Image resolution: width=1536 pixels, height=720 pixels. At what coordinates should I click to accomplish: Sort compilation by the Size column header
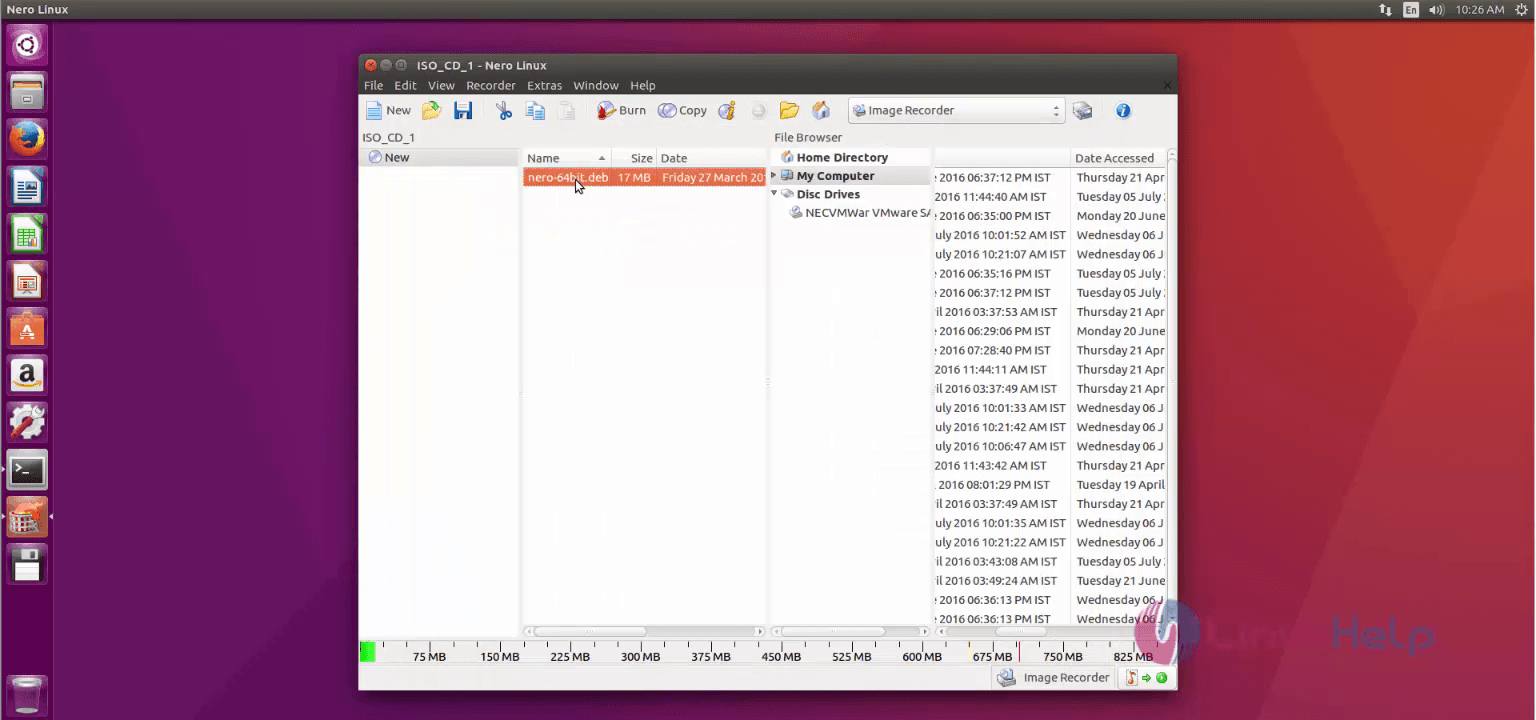633,158
